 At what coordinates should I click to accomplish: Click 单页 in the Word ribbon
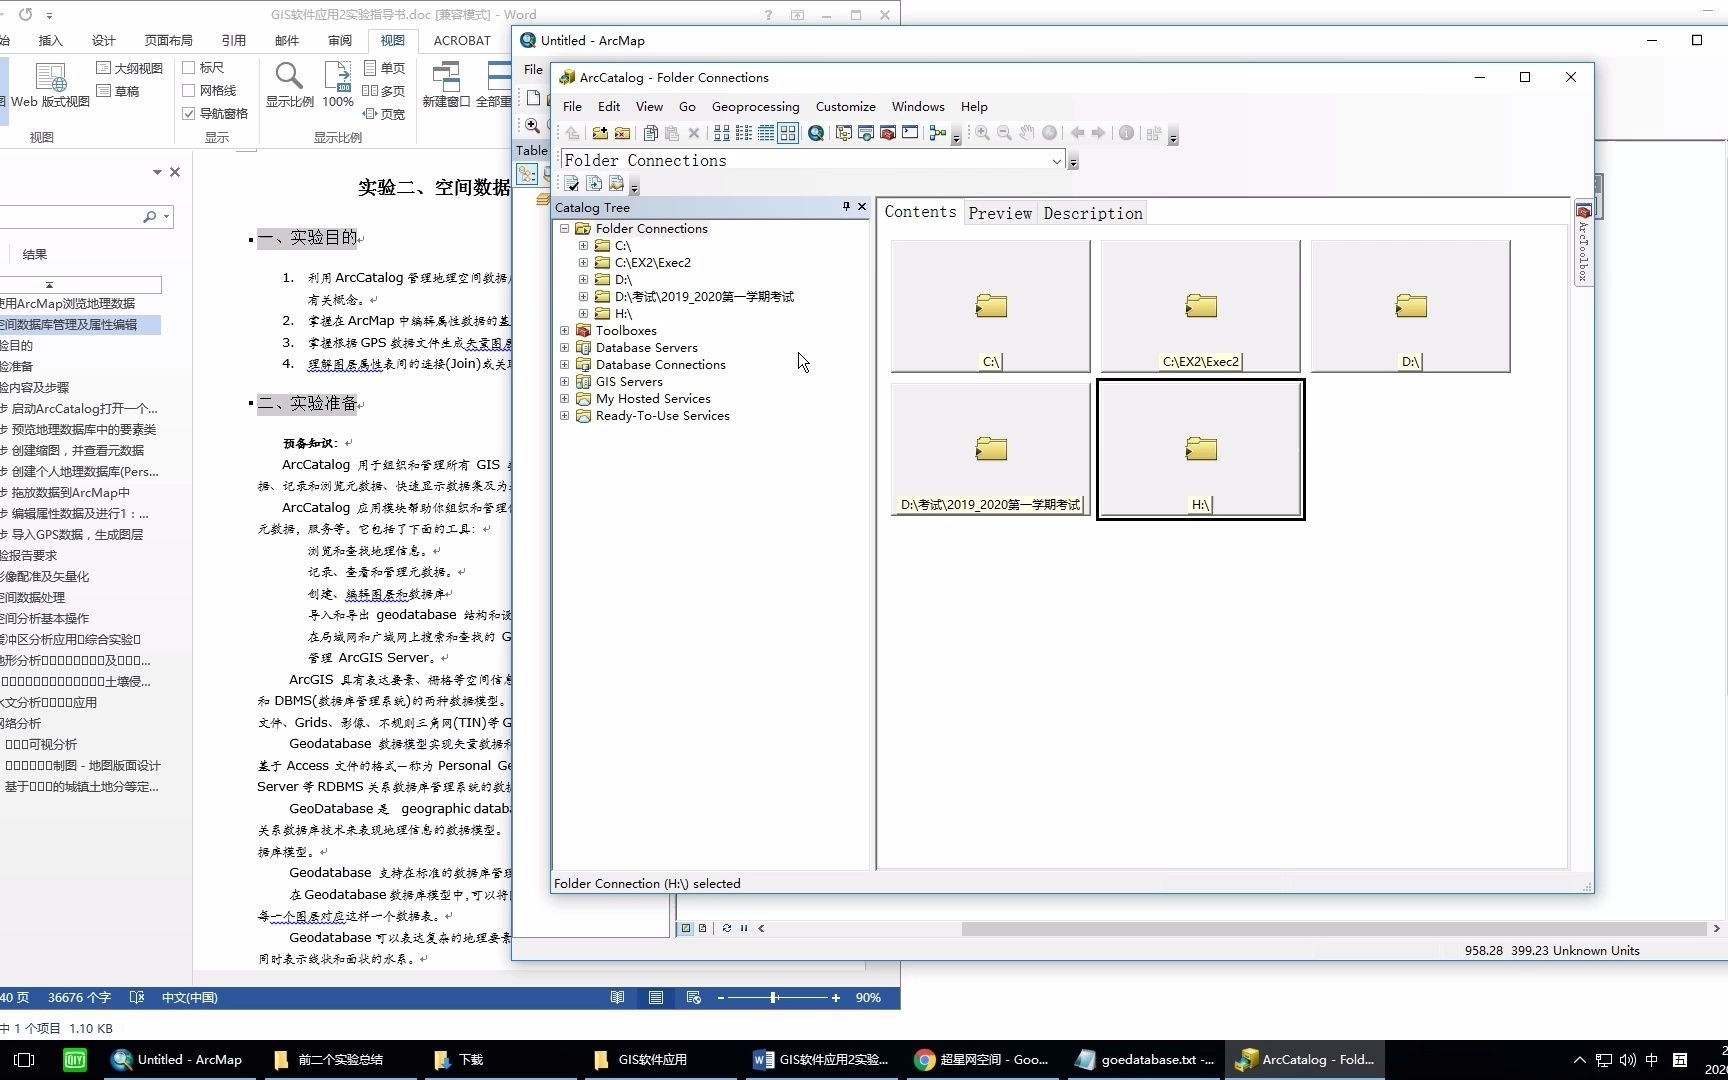385,67
